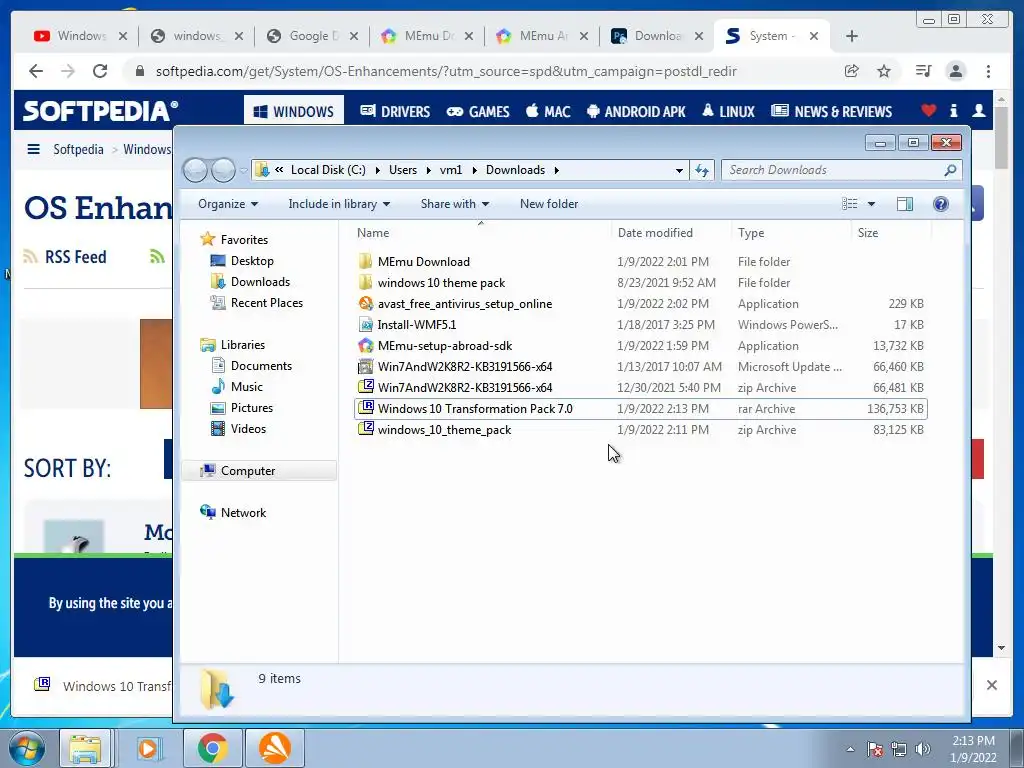Click the New folder button

coord(549,204)
